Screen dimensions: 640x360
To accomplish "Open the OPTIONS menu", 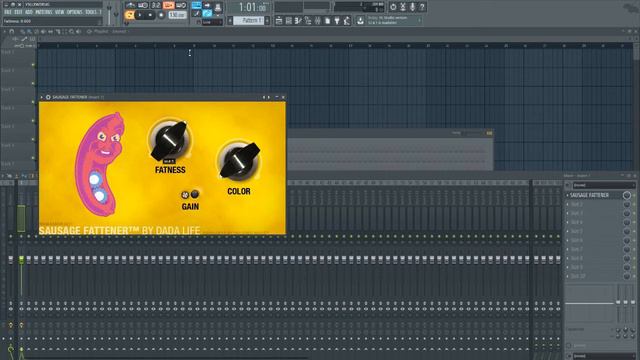I will coord(74,12).
